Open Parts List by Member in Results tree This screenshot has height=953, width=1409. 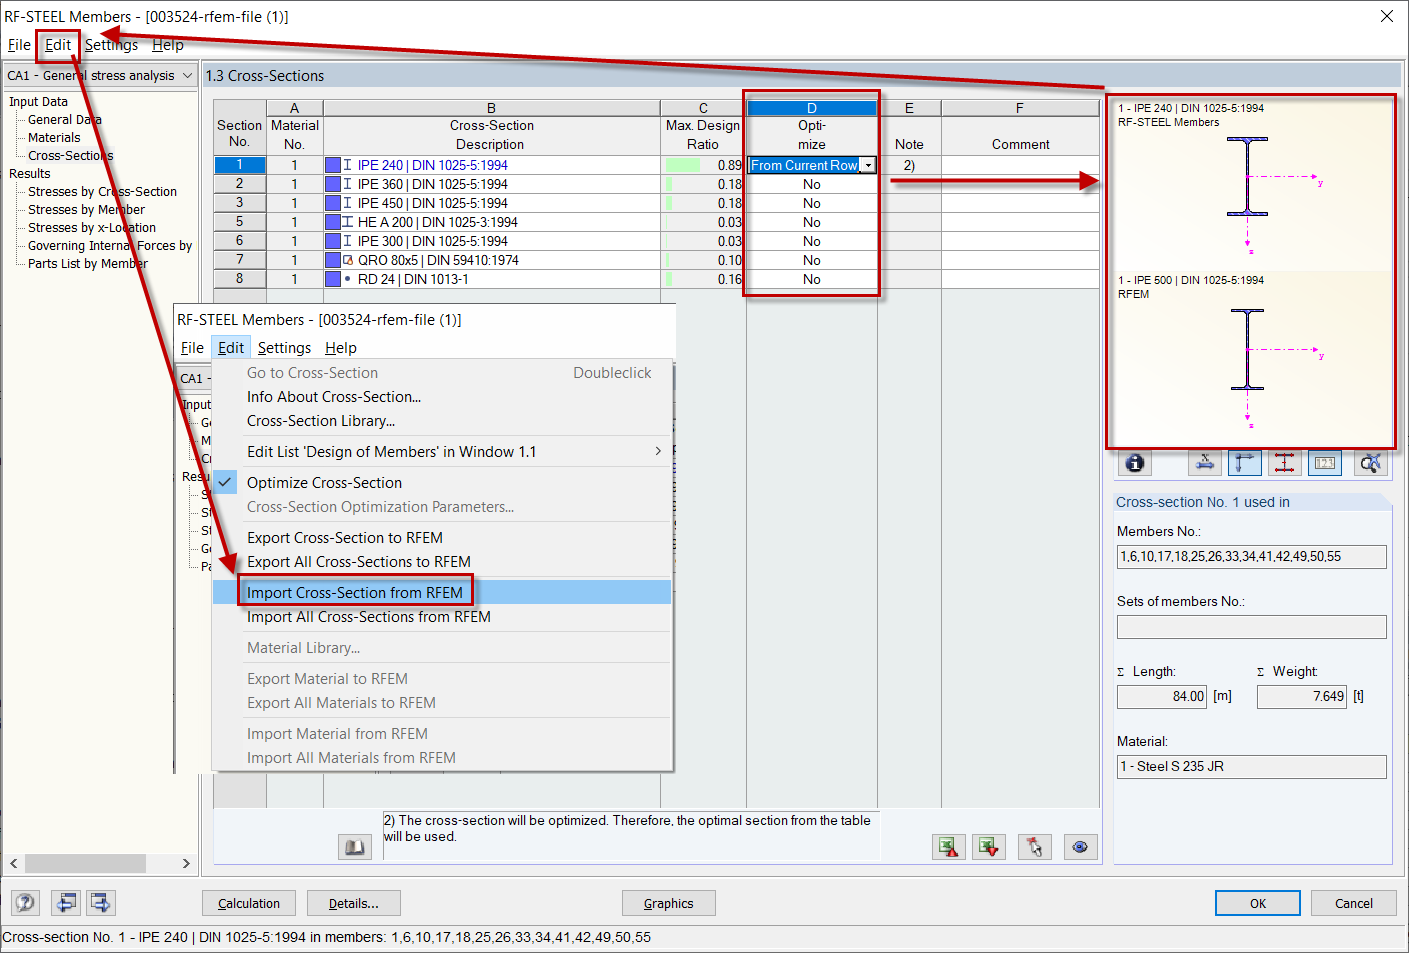tap(88, 264)
